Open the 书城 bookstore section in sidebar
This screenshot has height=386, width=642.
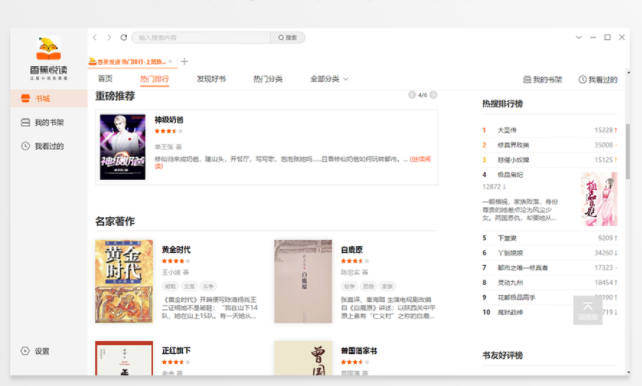[x=49, y=98]
